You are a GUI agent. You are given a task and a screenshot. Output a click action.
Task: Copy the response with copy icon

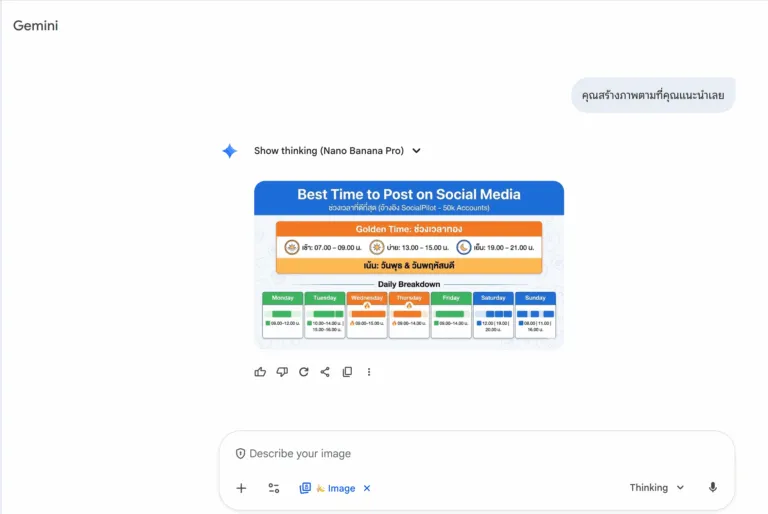[347, 372]
